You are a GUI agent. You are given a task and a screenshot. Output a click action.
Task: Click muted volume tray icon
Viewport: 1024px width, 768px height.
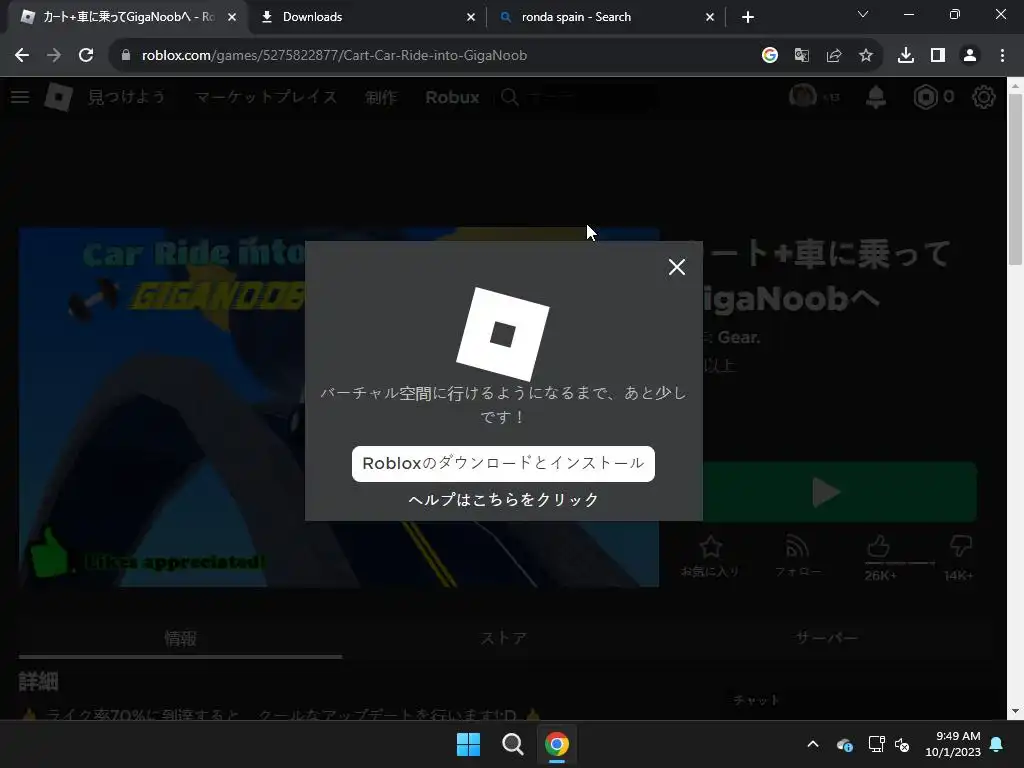point(903,744)
